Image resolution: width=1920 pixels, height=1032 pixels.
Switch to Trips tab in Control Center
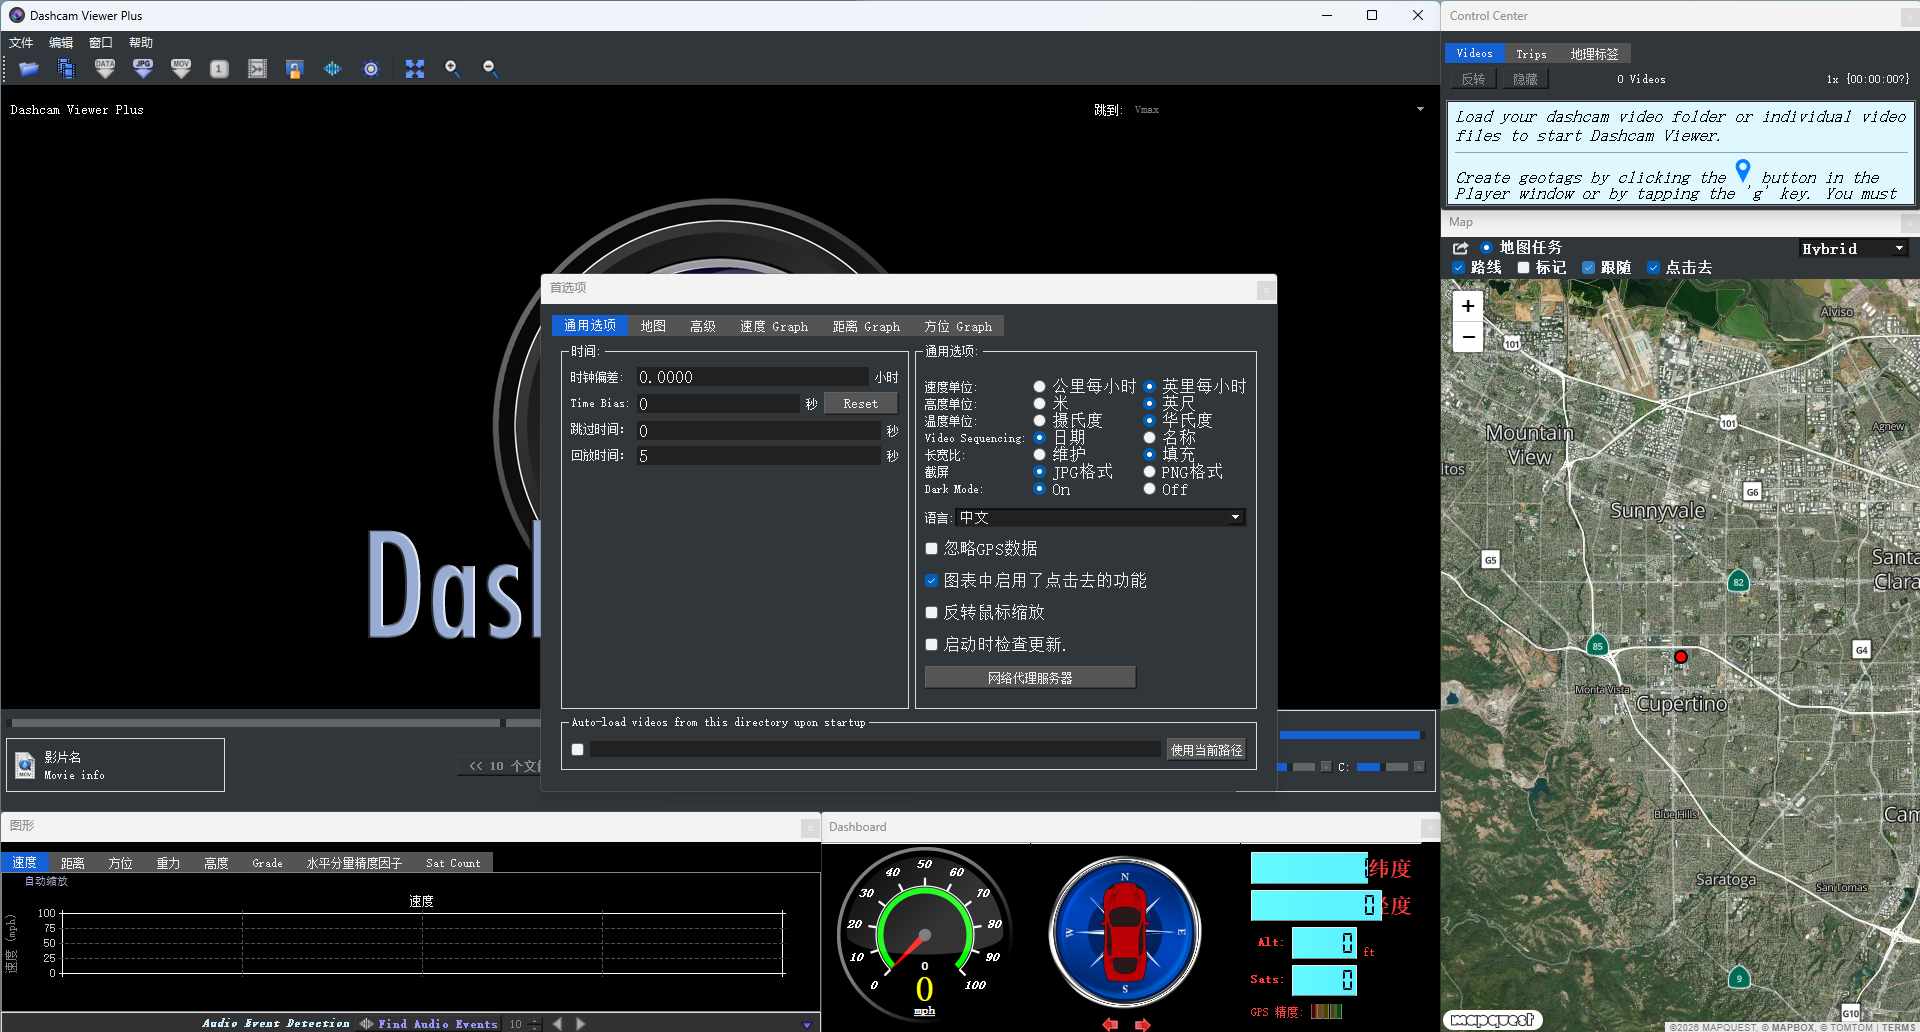coord(1530,54)
